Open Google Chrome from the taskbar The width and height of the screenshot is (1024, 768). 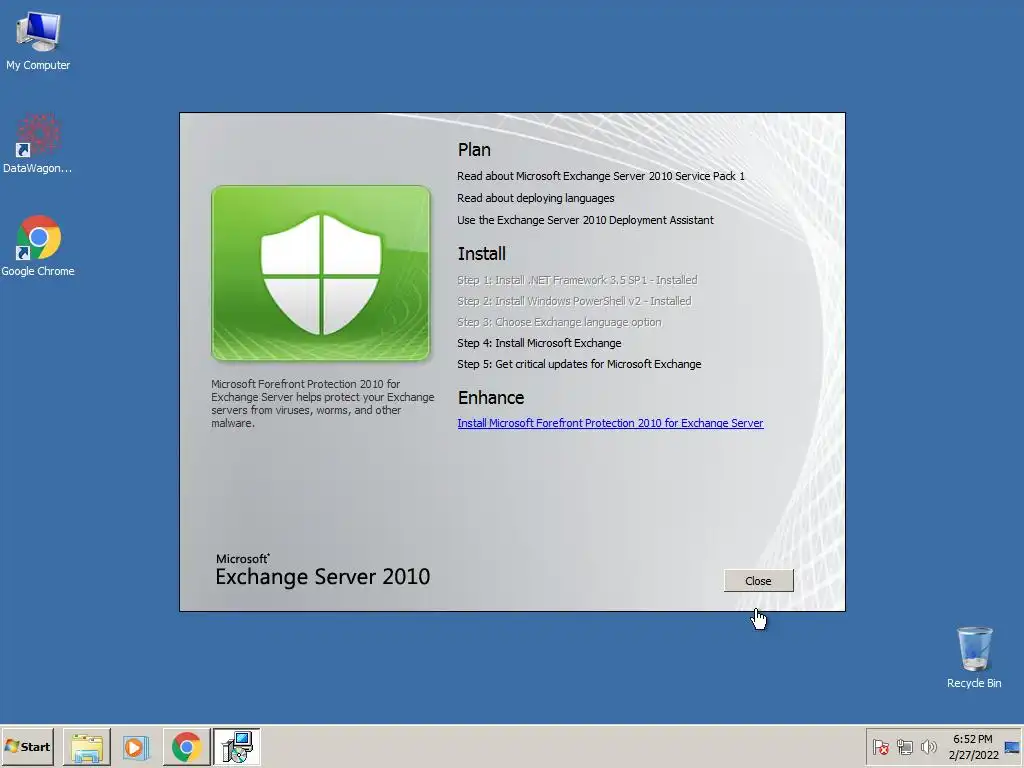[186, 746]
